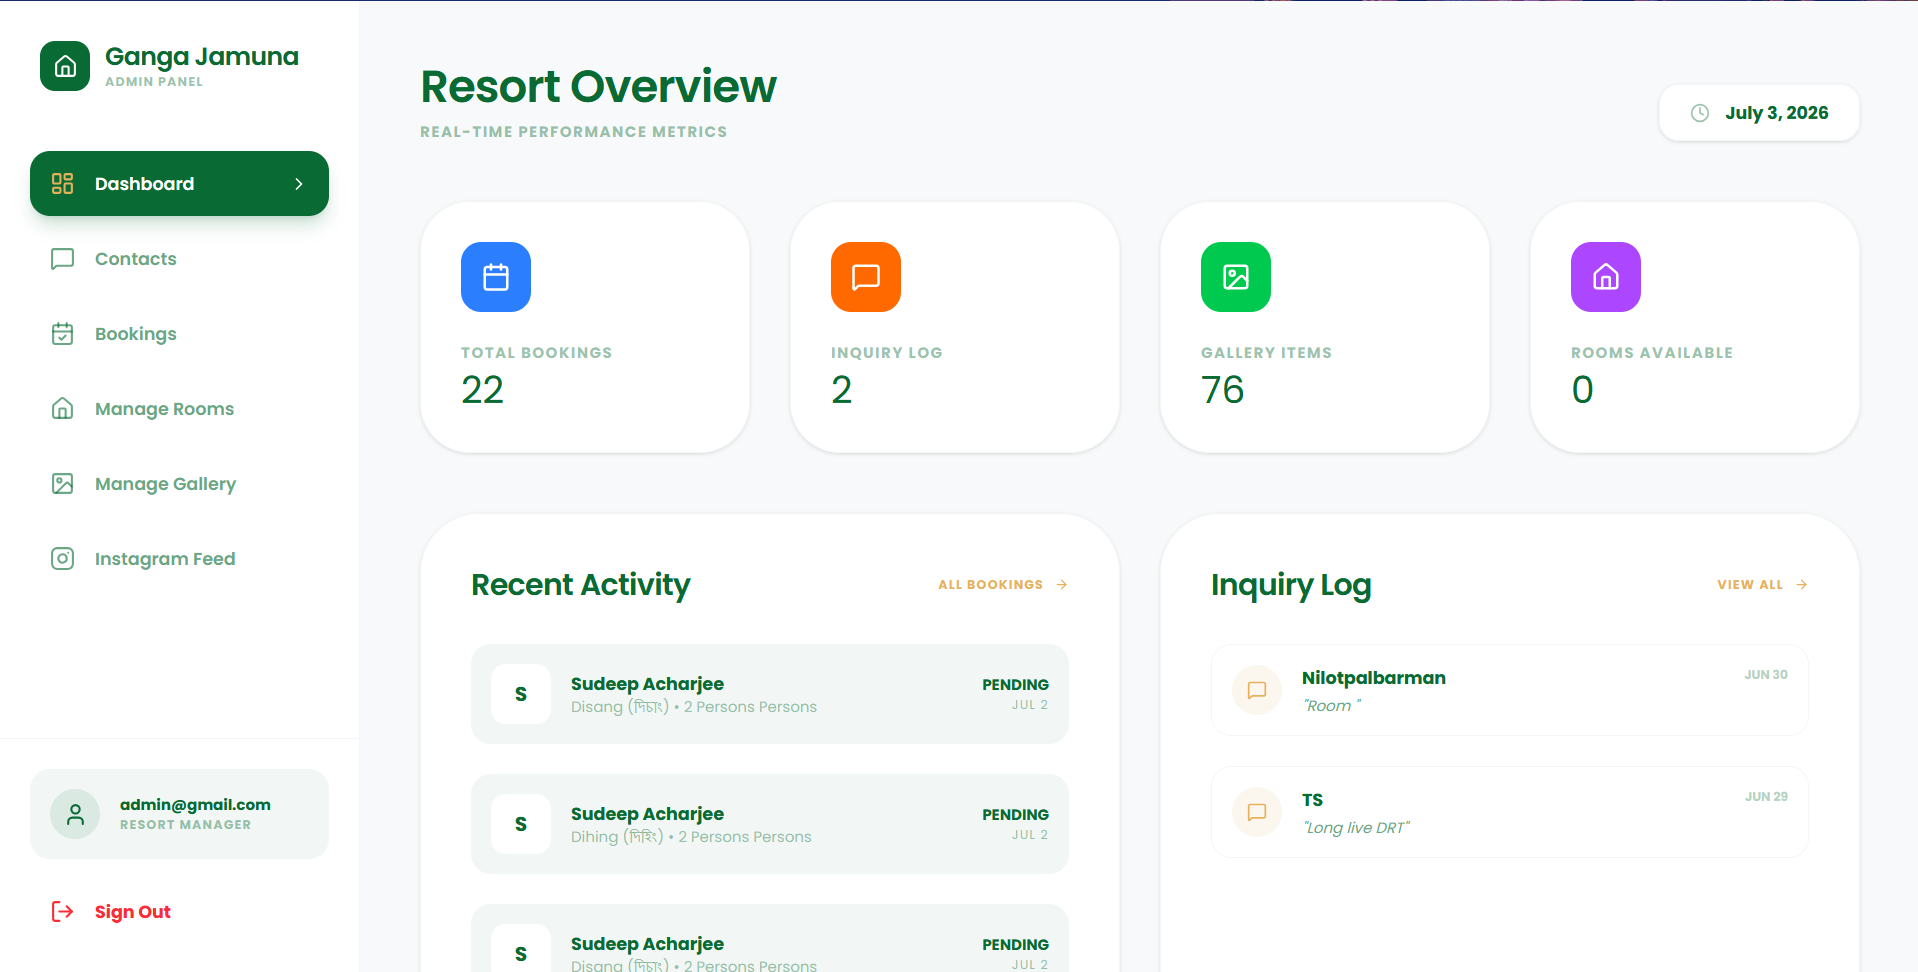Click the Manage Rooms house icon
1918x972 pixels.
tap(62, 409)
